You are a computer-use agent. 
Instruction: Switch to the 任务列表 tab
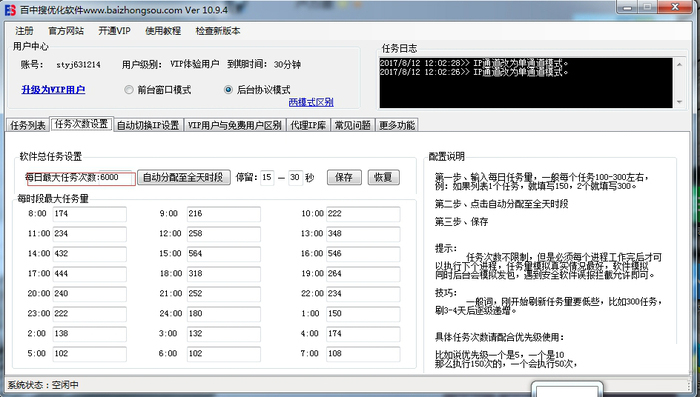coord(28,125)
